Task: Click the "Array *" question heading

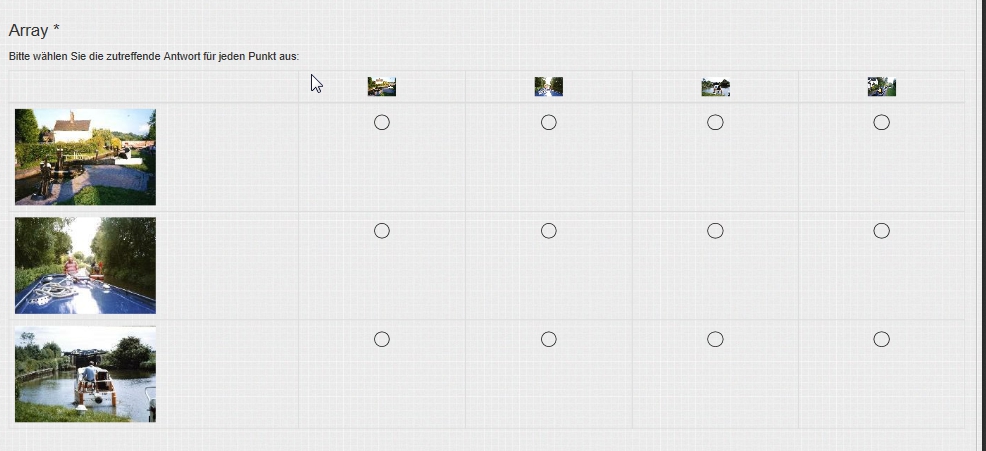Action: 34,31
